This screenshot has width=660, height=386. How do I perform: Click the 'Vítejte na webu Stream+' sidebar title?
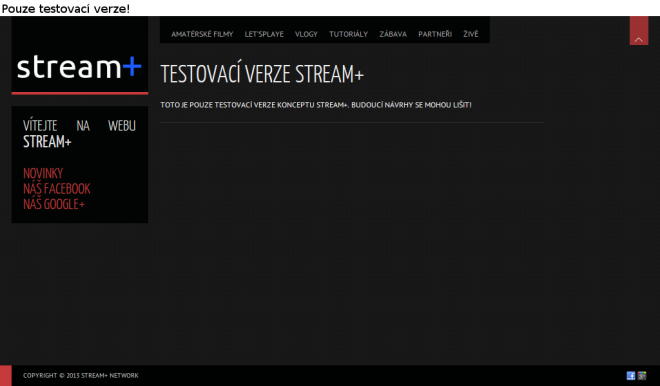[x=80, y=133]
